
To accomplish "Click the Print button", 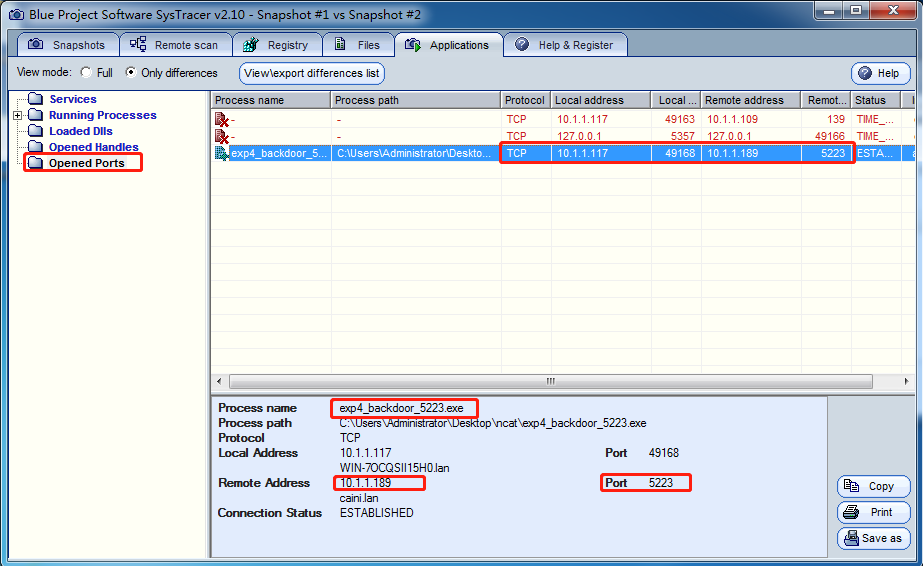I will pyautogui.click(x=874, y=512).
